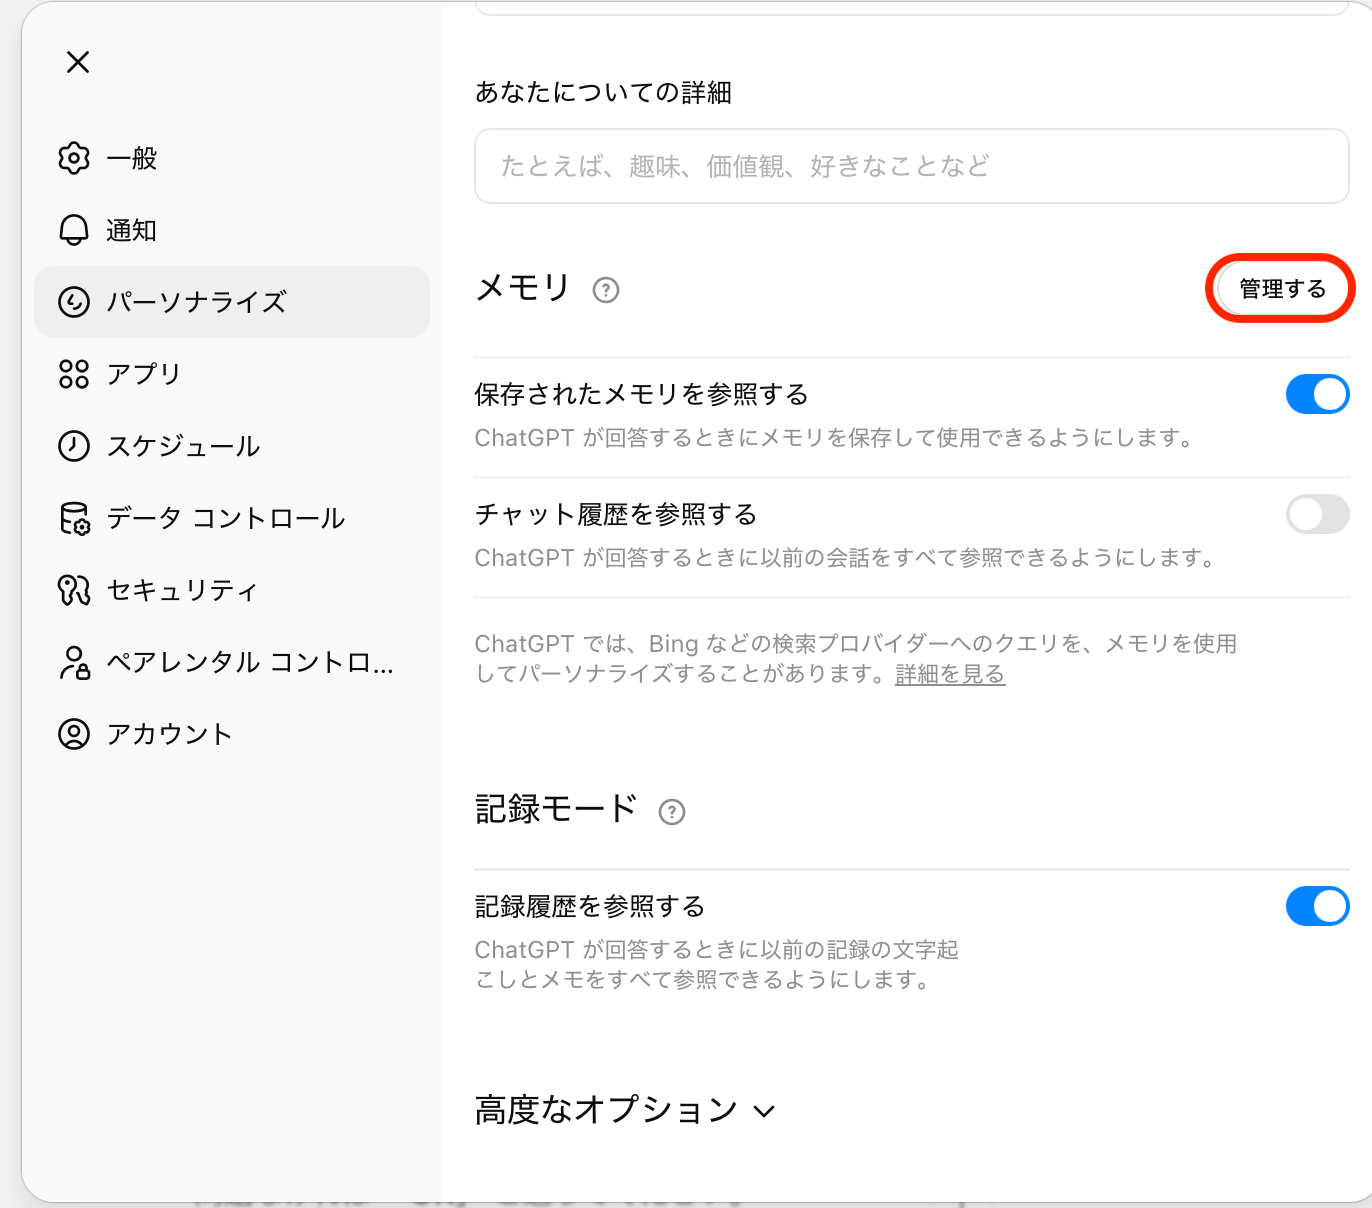Image resolution: width=1372 pixels, height=1208 pixels.
Task: Click the Parental Controls (ペアレンタル コントロール) icon
Action: tap(74, 662)
